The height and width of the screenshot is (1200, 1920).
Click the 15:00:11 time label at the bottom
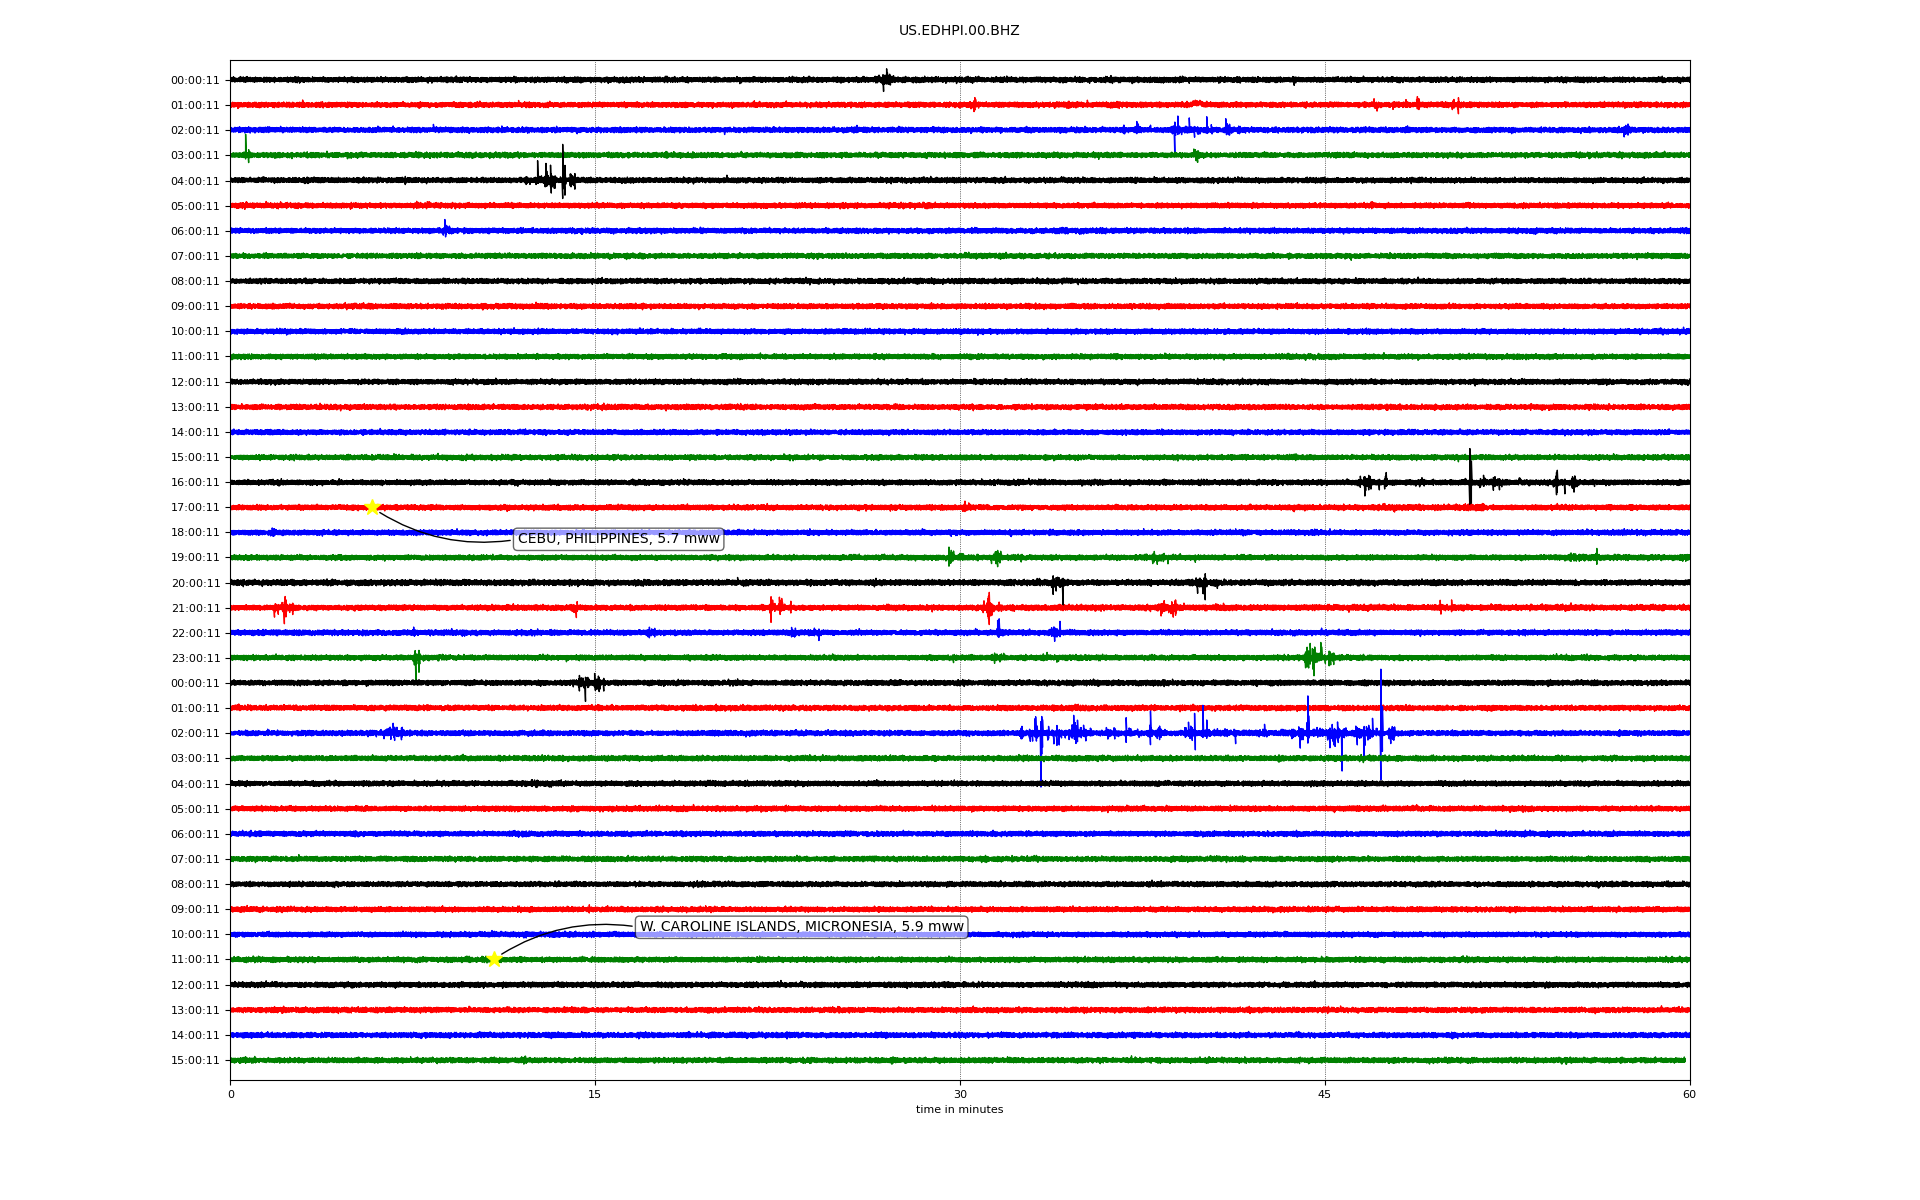coord(195,1061)
